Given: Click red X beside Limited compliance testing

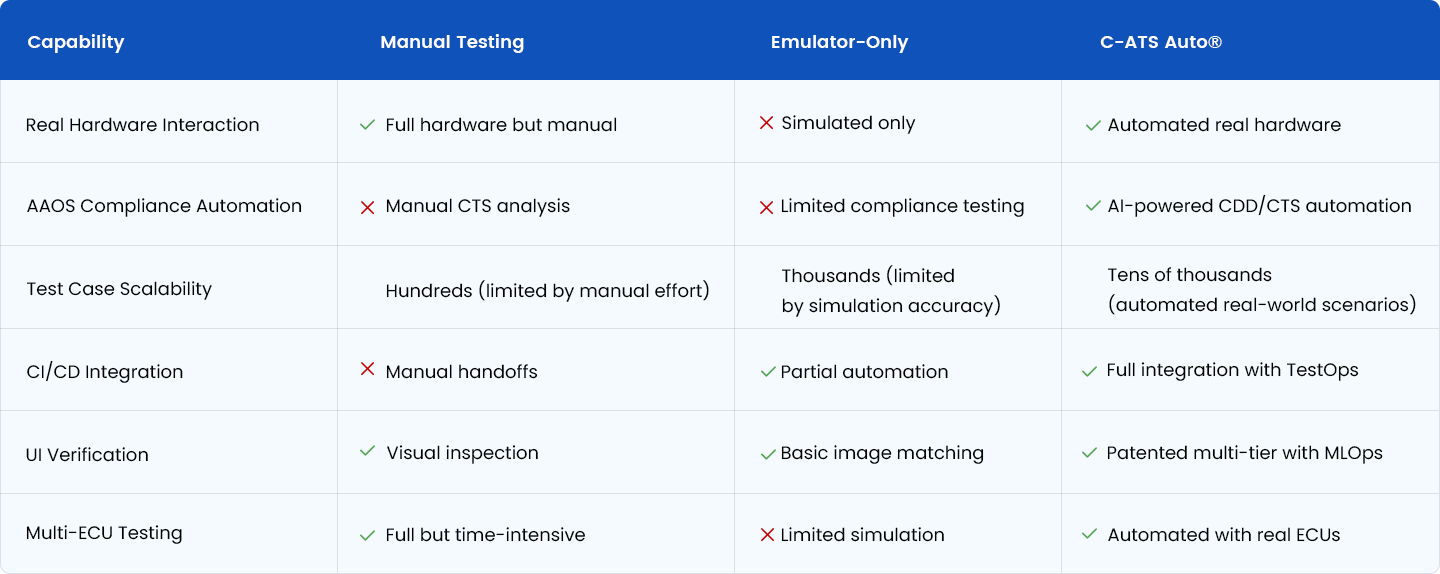Looking at the screenshot, I should 766,207.
